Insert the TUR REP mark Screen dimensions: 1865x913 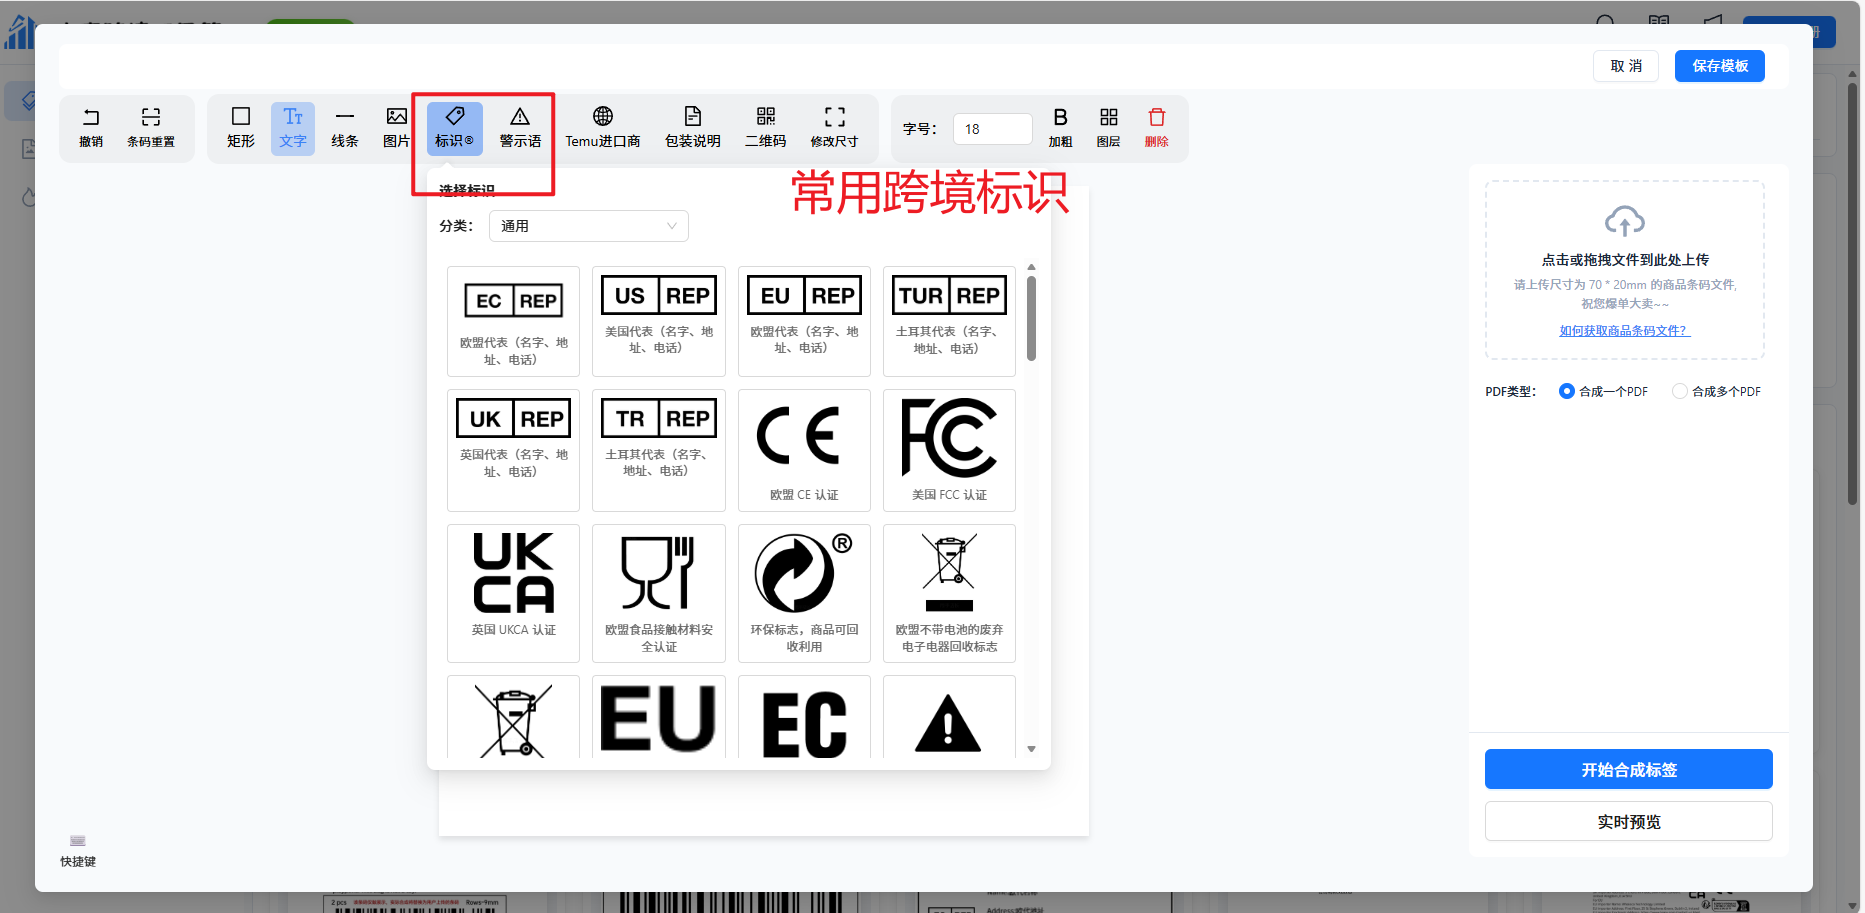click(950, 321)
